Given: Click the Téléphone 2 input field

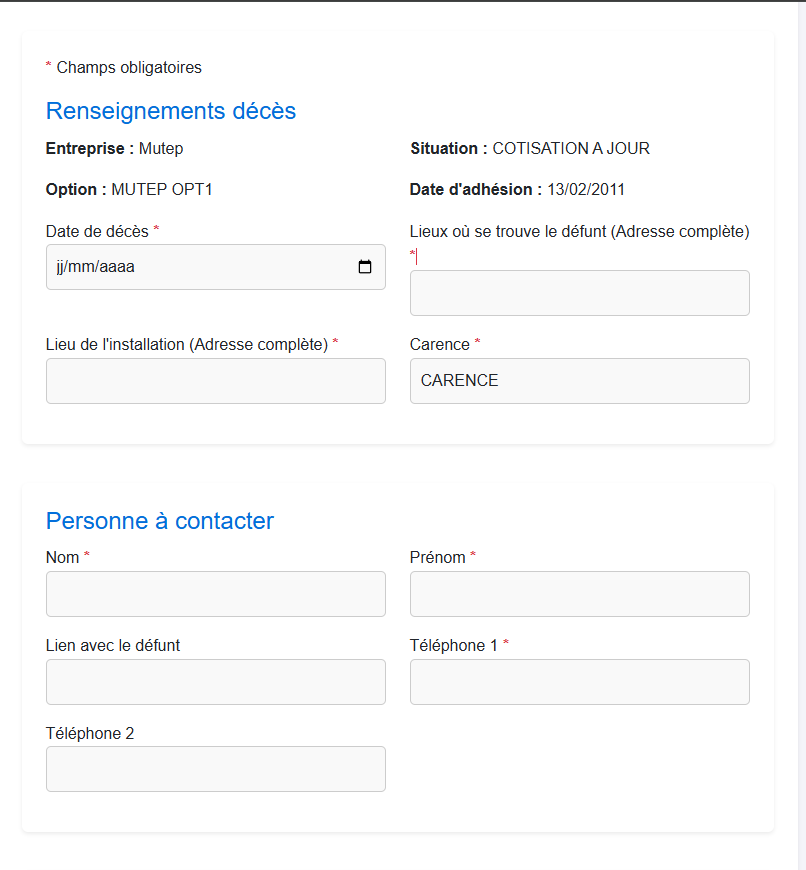Looking at the screenshot, I should [215, 768].
